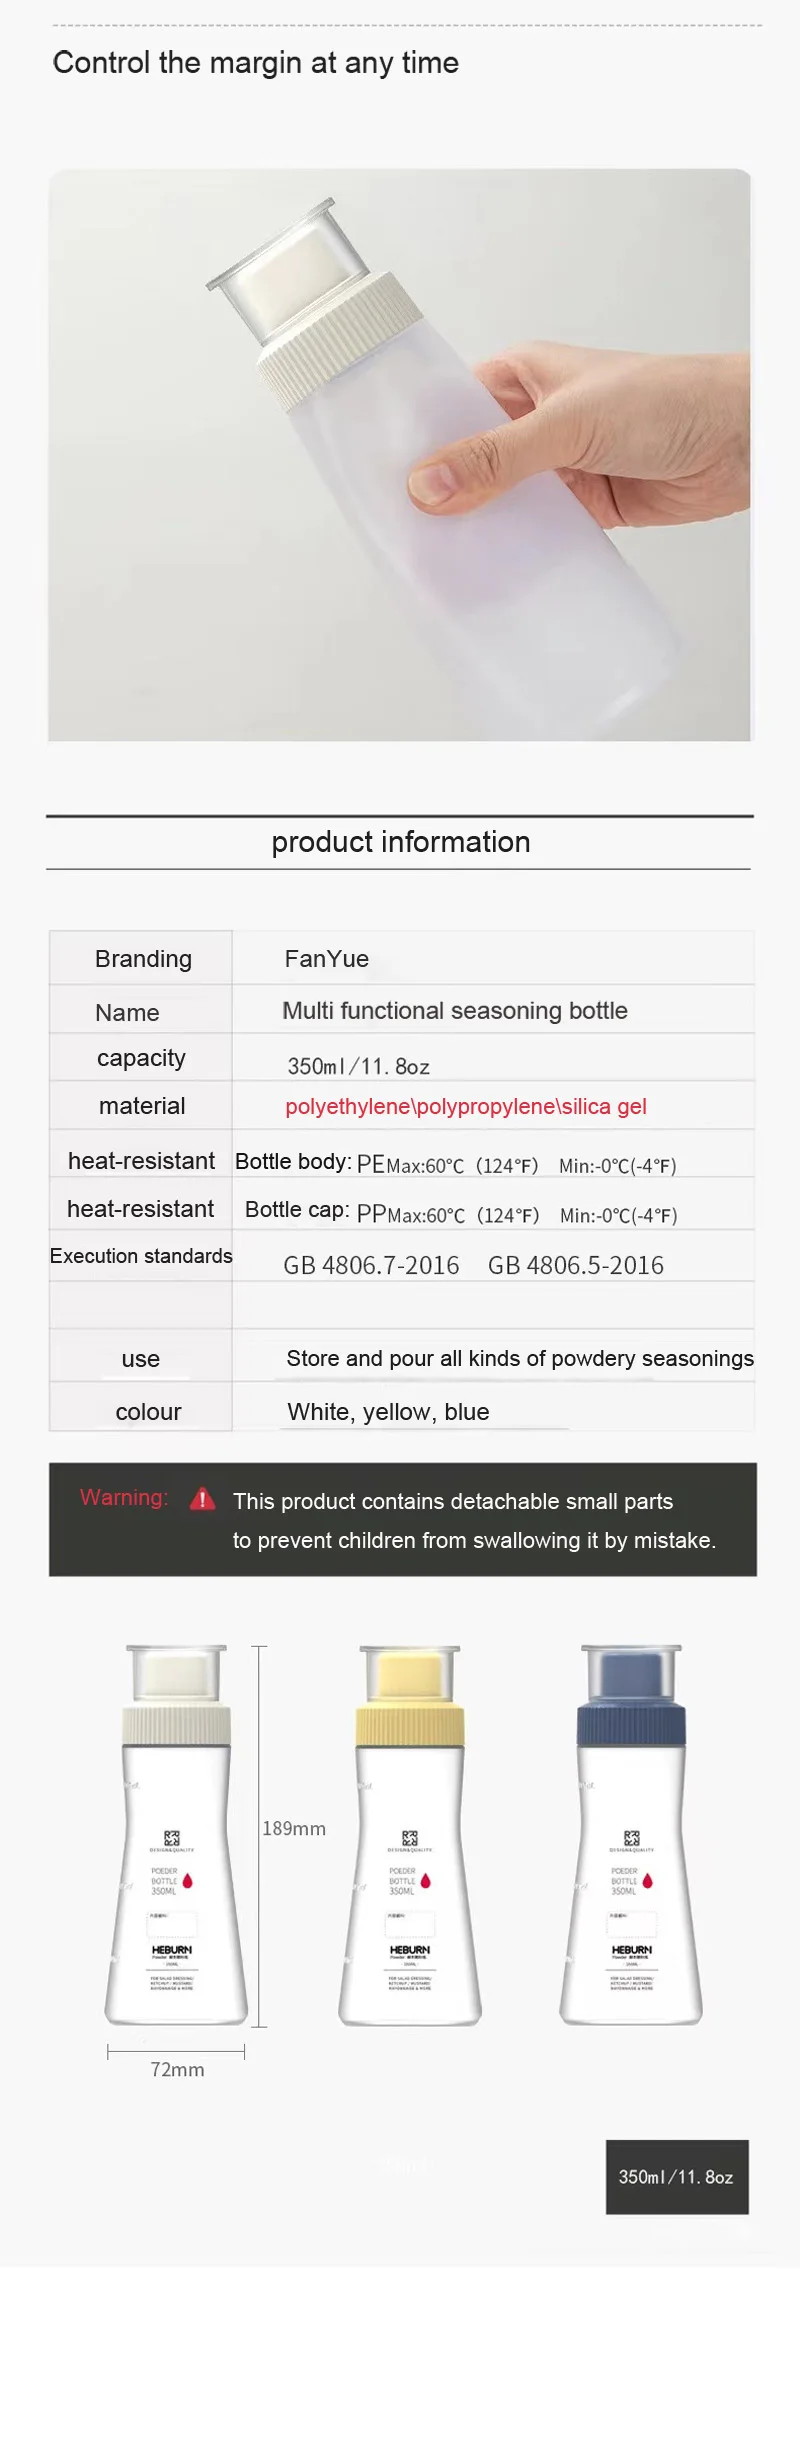Click the GB 4806.5-2016 standard text
Image resolution: width=800 pixels, height=2451 pixels.
click(x=576, y=1265)
